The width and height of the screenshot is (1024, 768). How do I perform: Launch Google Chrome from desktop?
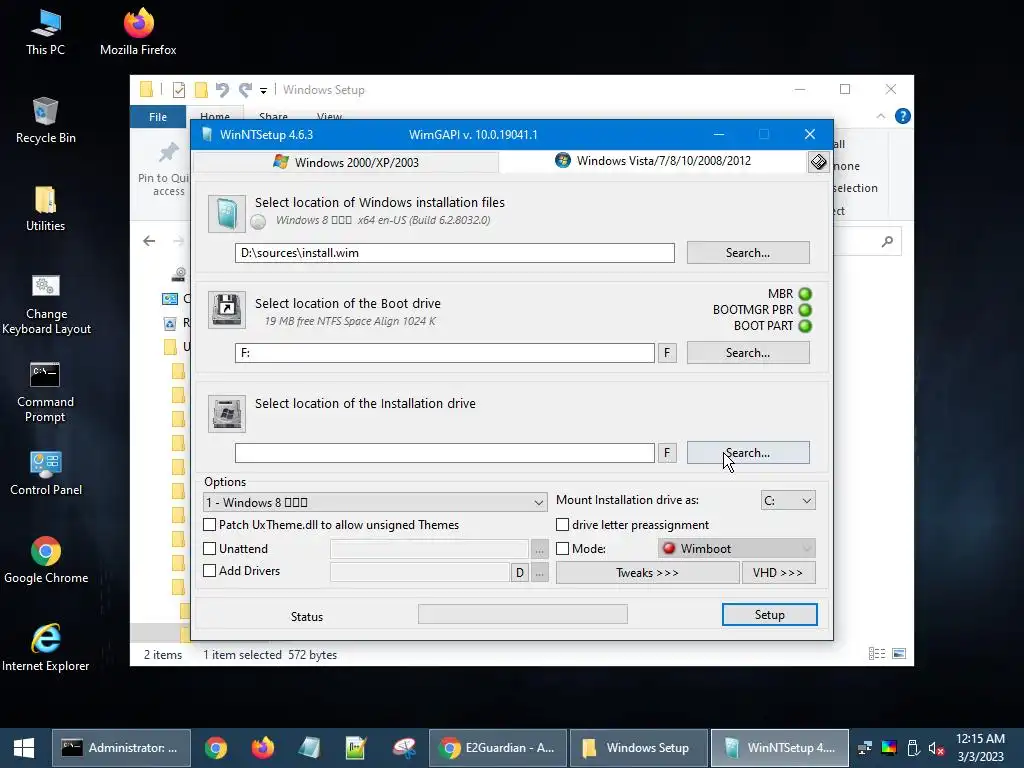pos(46,560)
